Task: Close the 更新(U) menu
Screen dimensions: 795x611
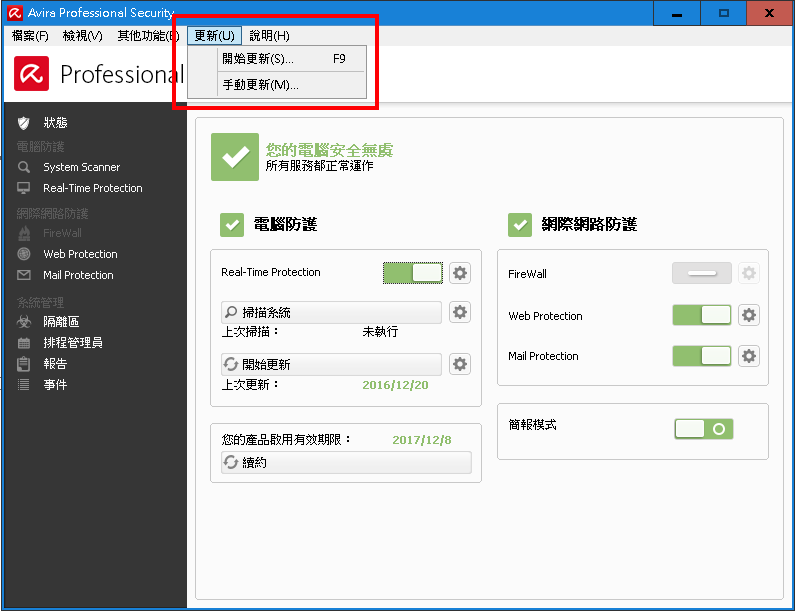Action: tap(214, 36)
